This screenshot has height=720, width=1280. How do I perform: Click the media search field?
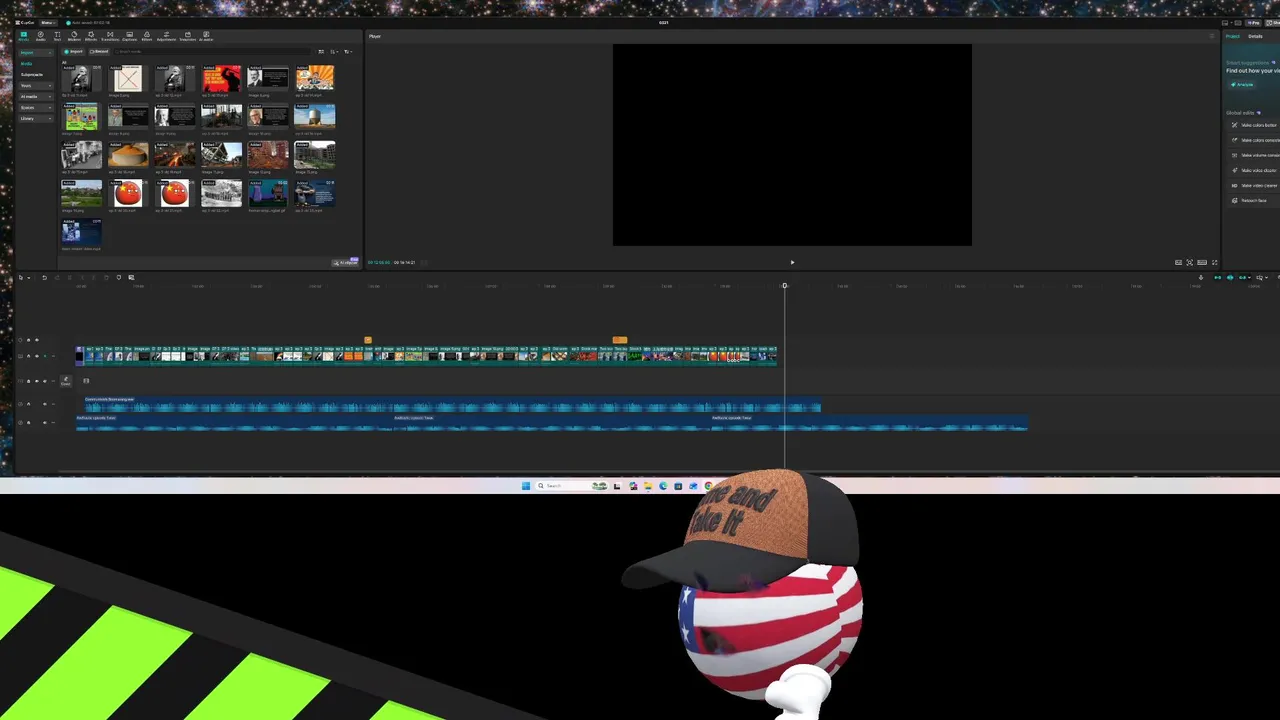(x=212, y=52)
